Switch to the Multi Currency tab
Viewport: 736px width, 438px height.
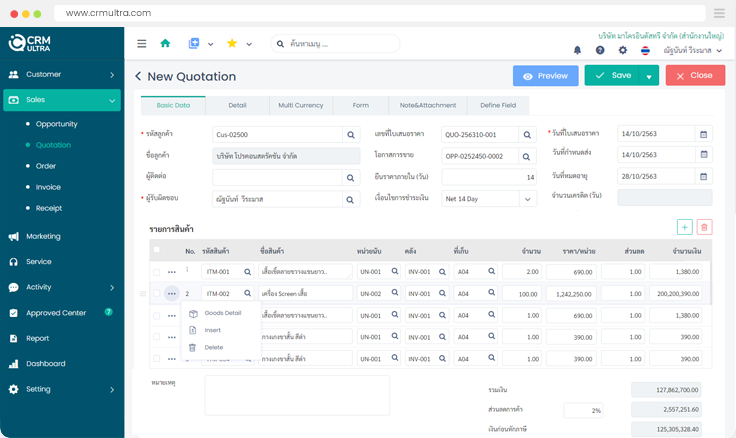pos(301,106)
